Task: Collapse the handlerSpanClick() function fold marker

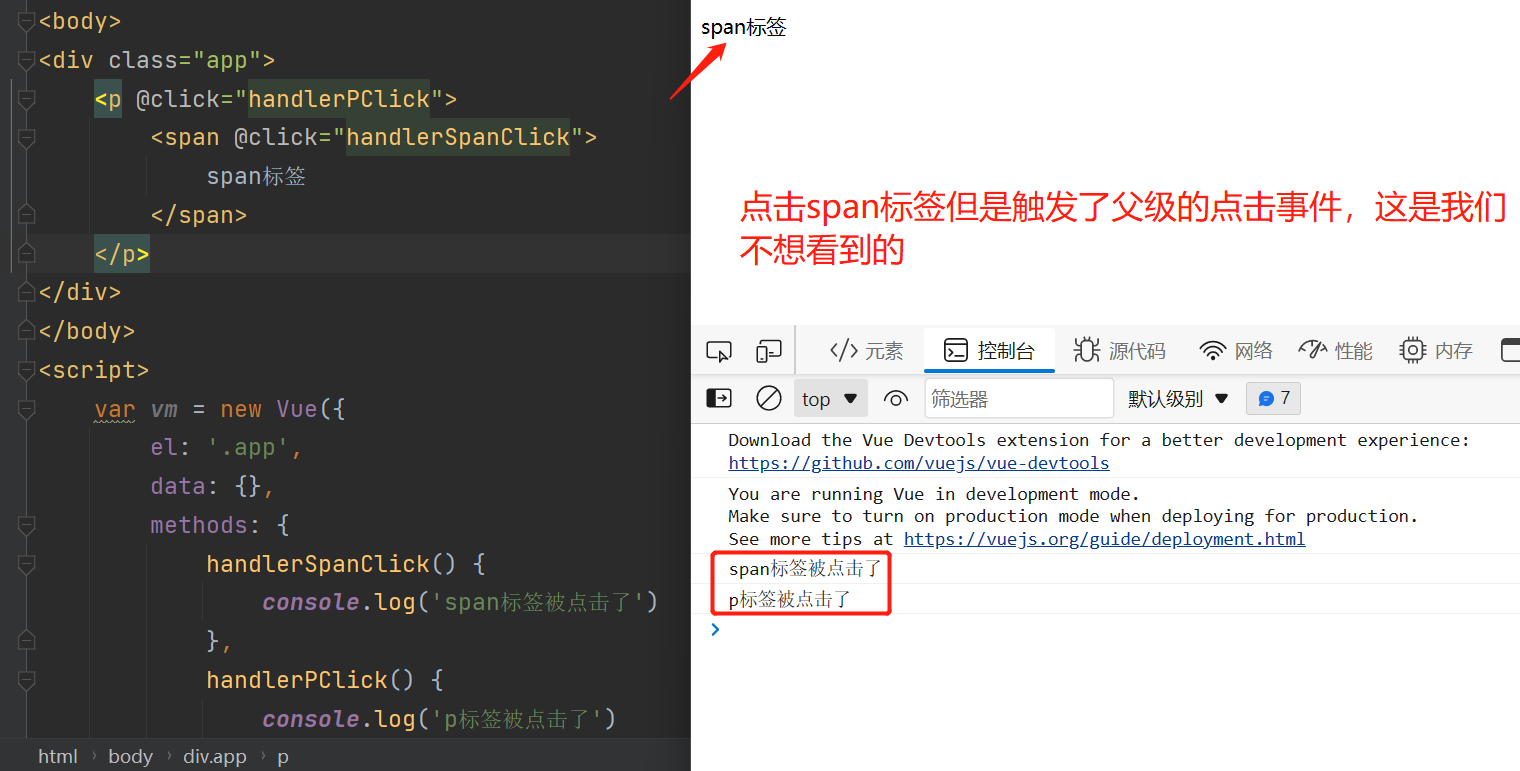Action: pyautogui.click(x=27, y=564)
